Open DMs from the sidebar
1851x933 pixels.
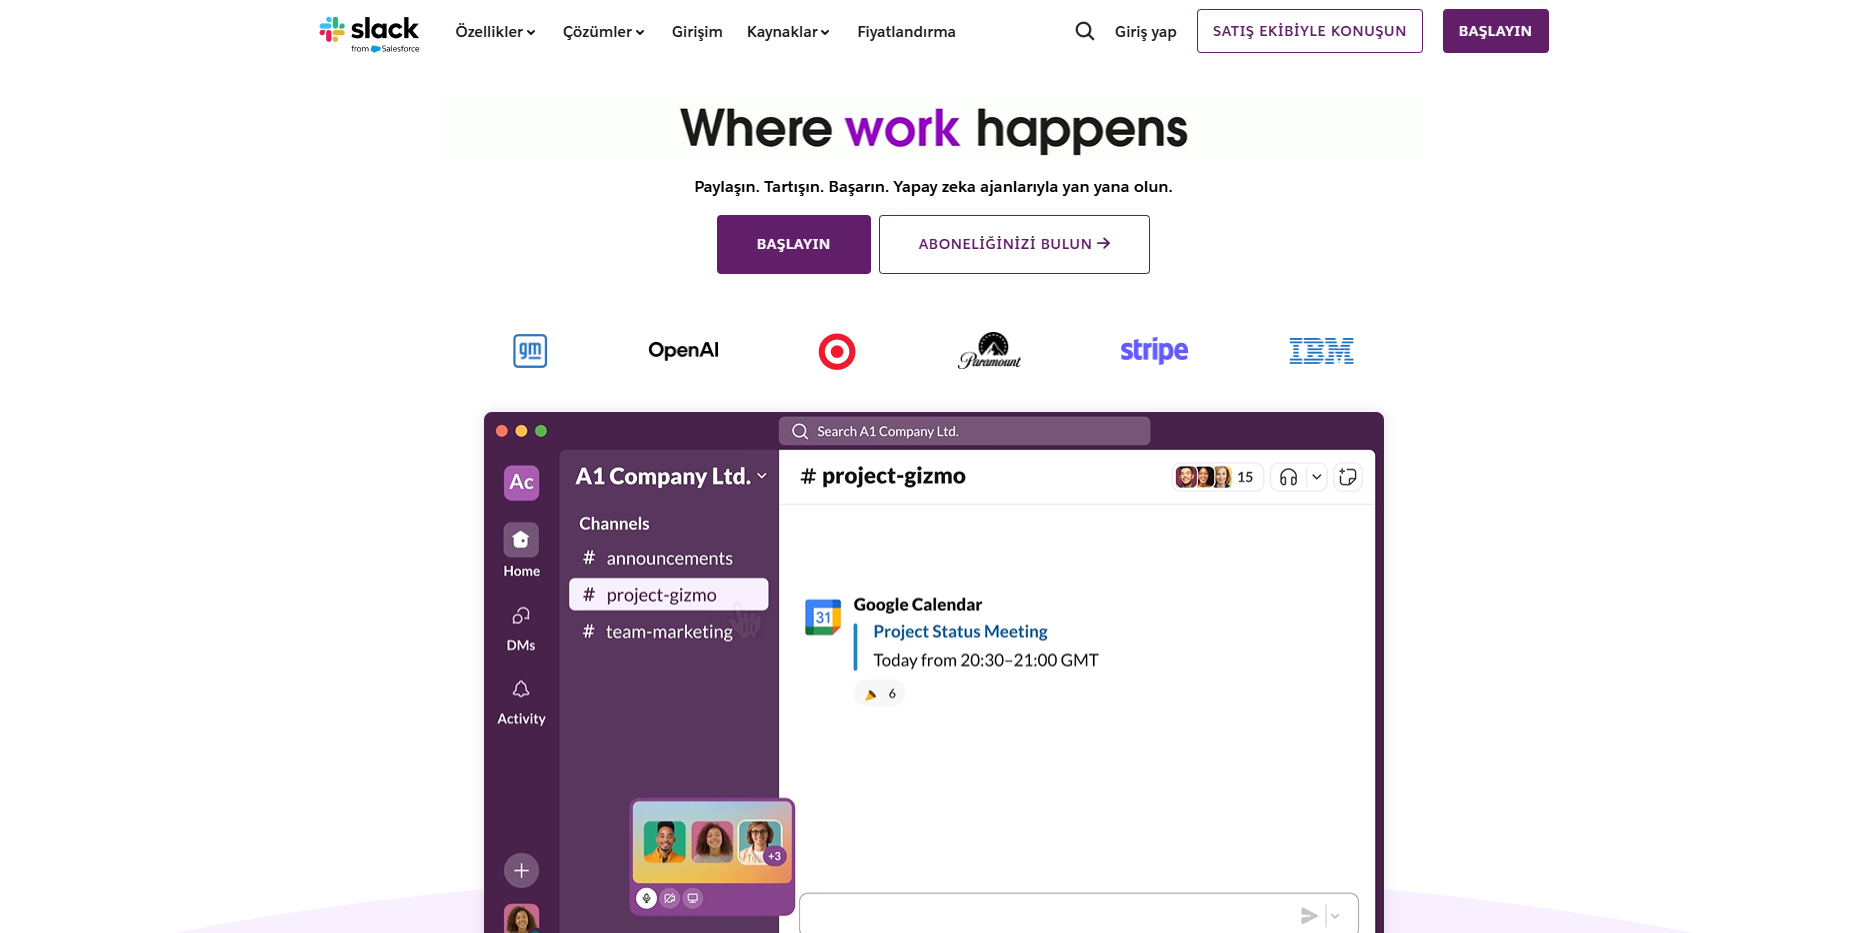[521, 616]
